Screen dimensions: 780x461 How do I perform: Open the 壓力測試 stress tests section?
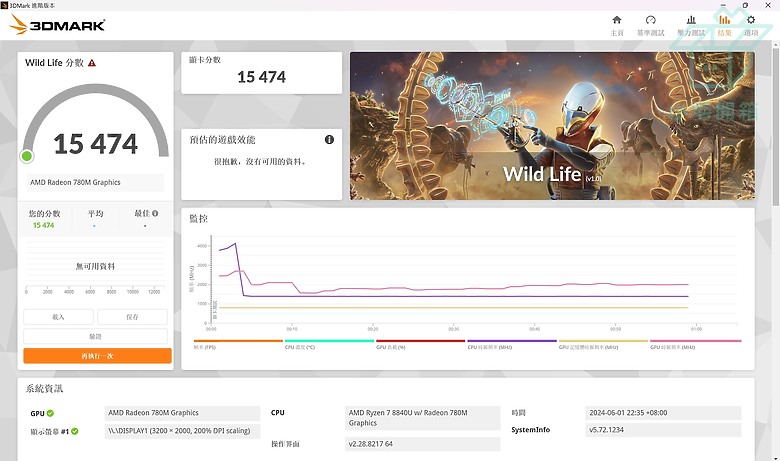pyautogui.click(x=691, y=25)
